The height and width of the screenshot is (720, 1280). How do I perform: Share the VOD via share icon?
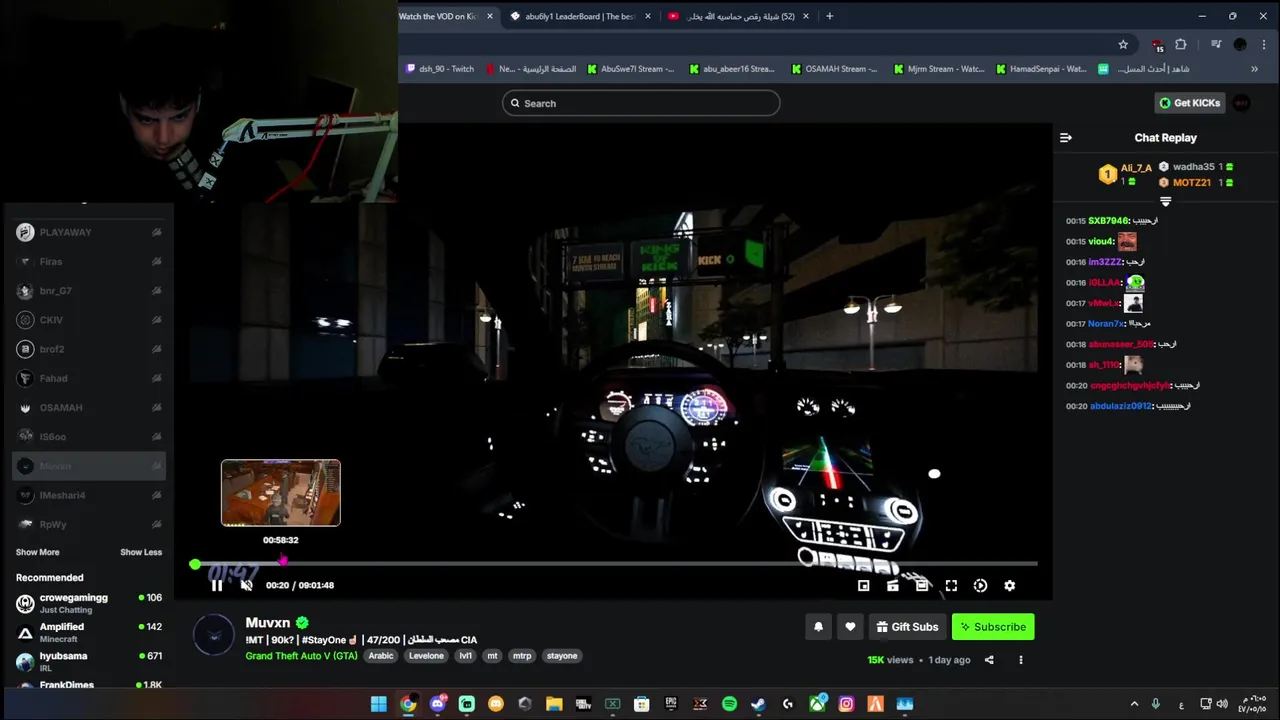click(x=989, y=660)
